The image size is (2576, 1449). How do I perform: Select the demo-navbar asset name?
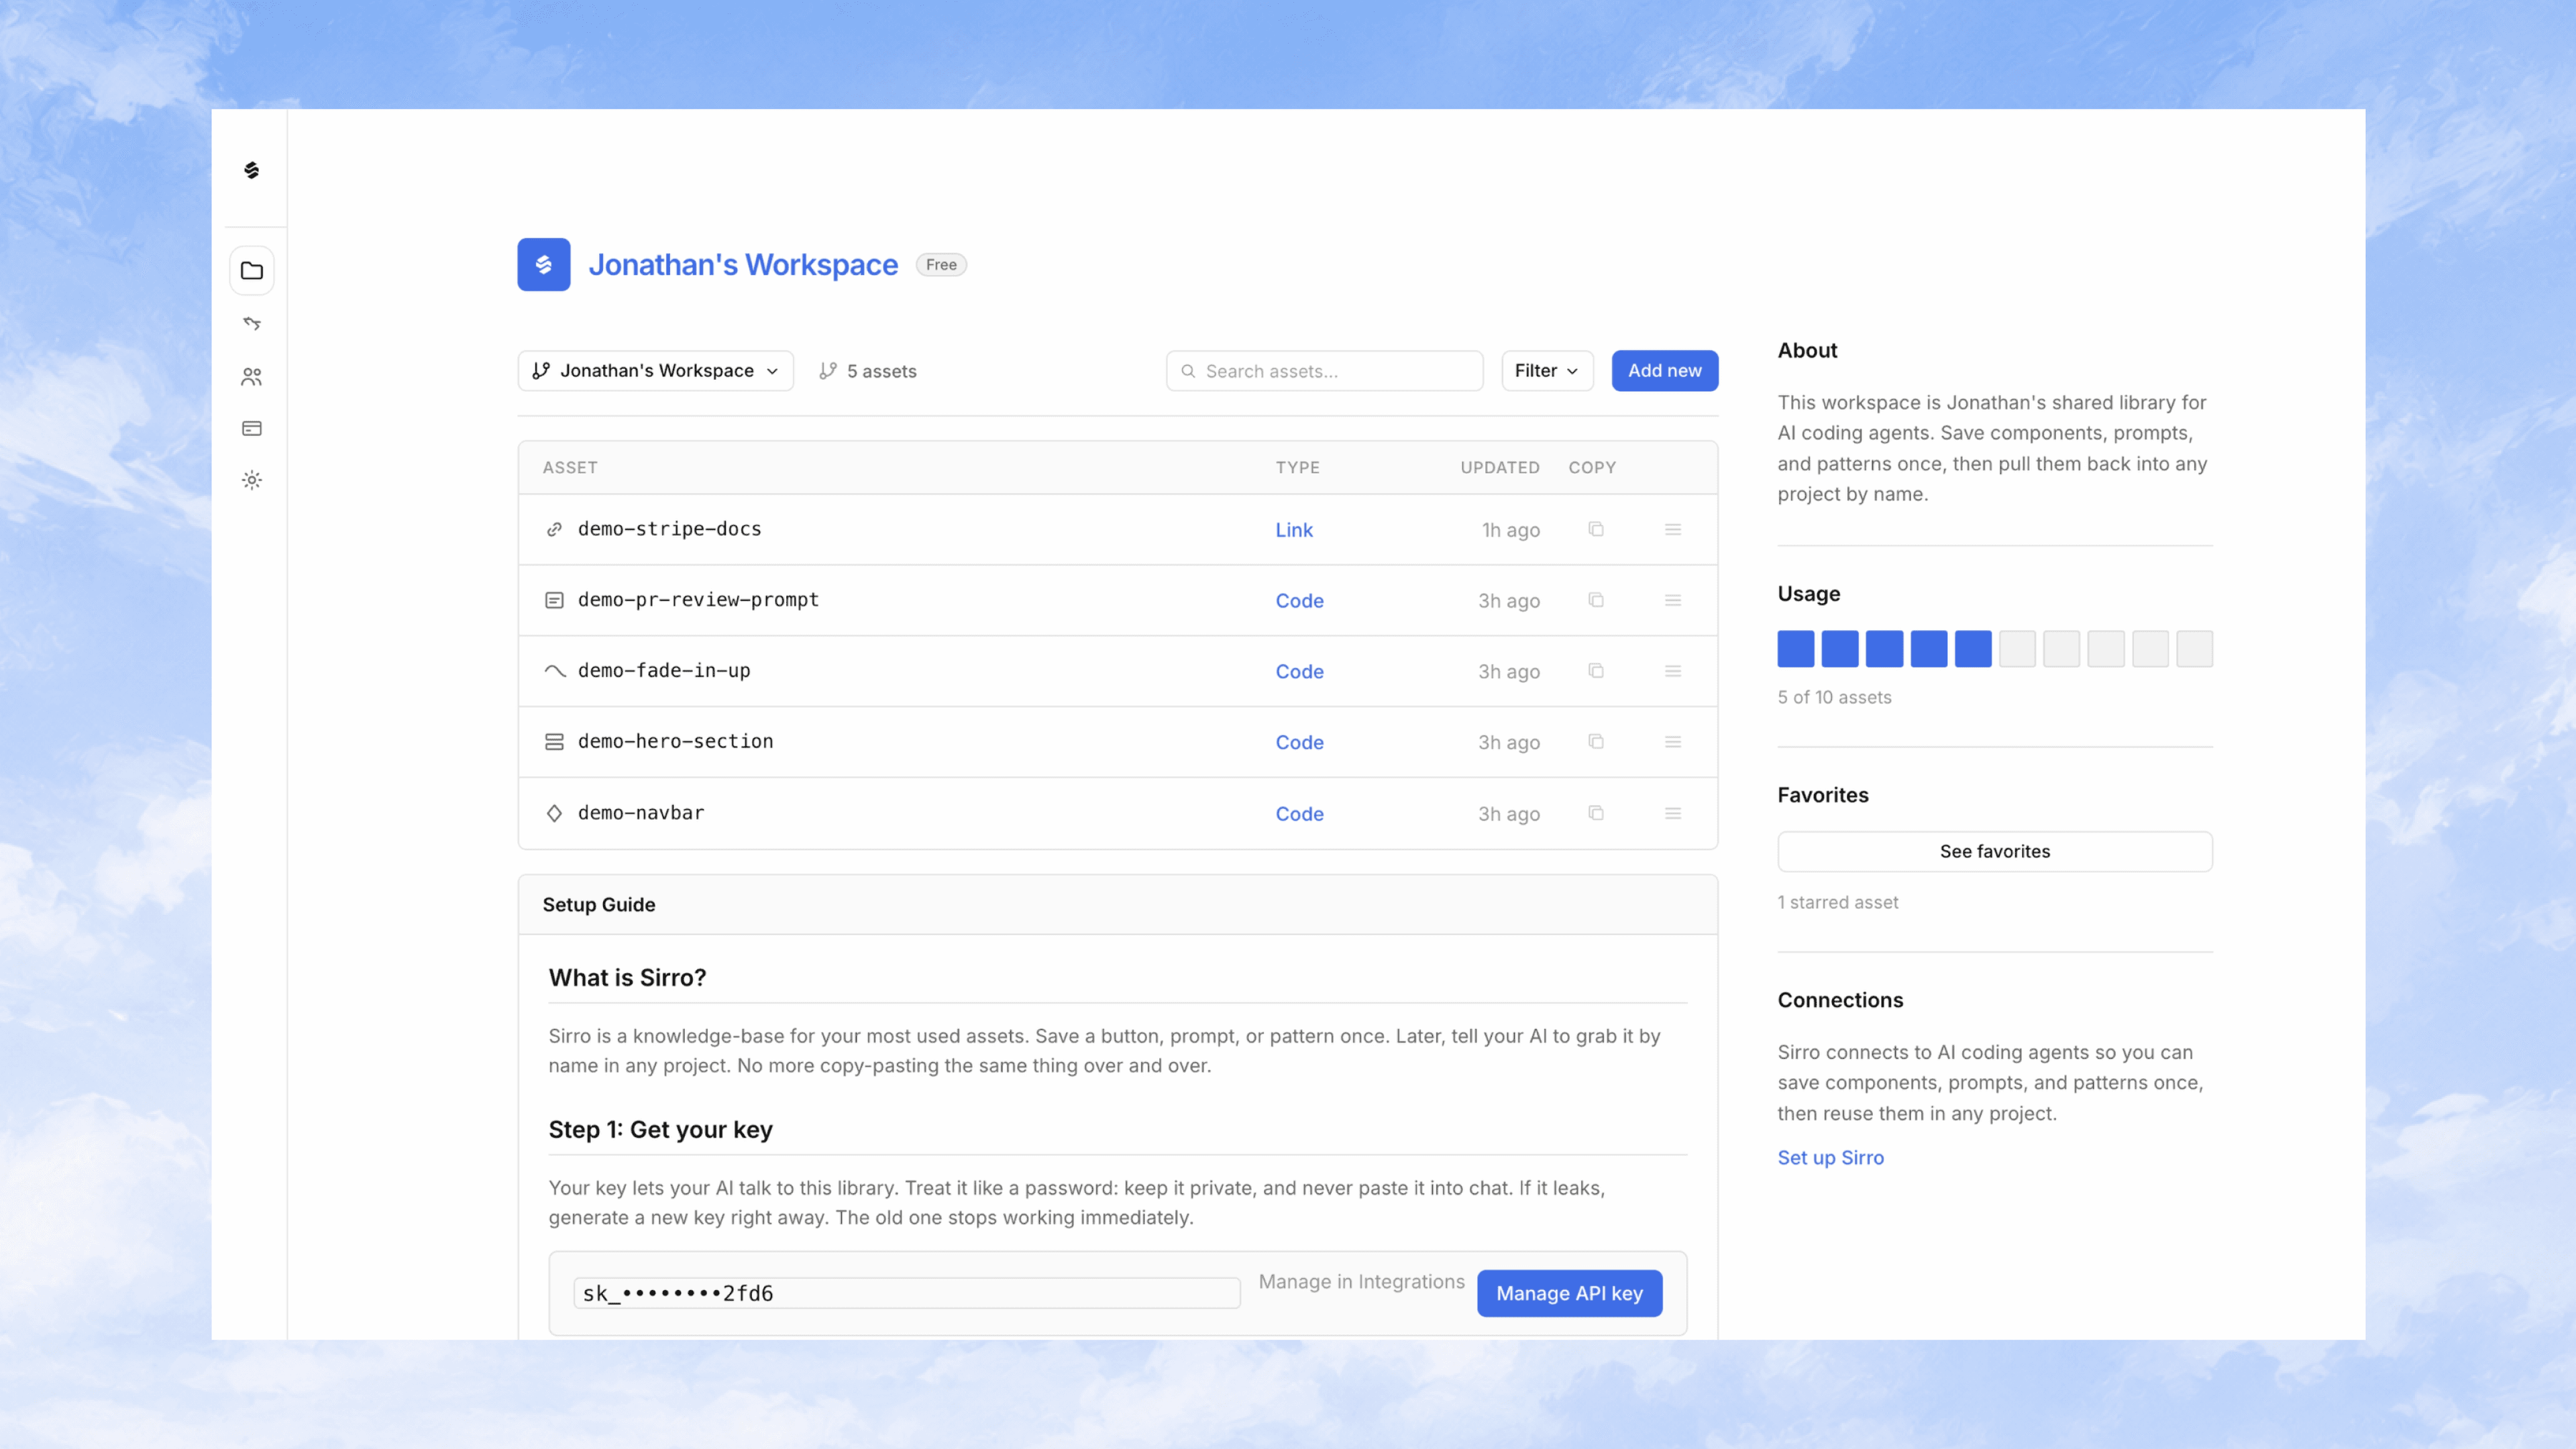coord(641,813)
